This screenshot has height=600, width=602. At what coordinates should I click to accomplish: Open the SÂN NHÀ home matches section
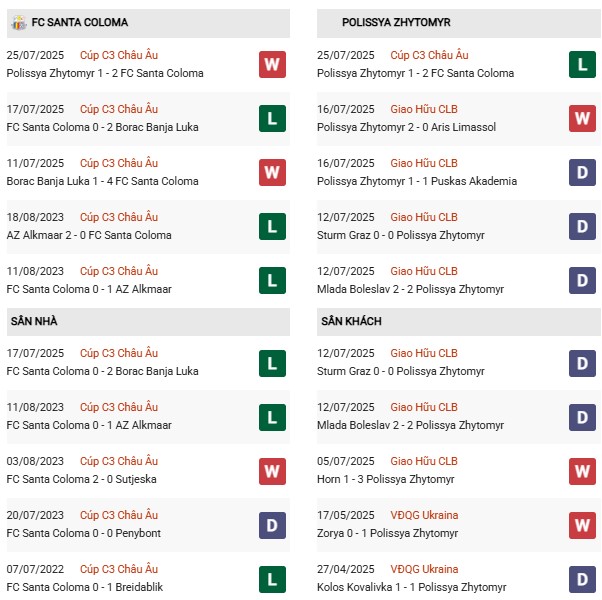pos(33,321)
